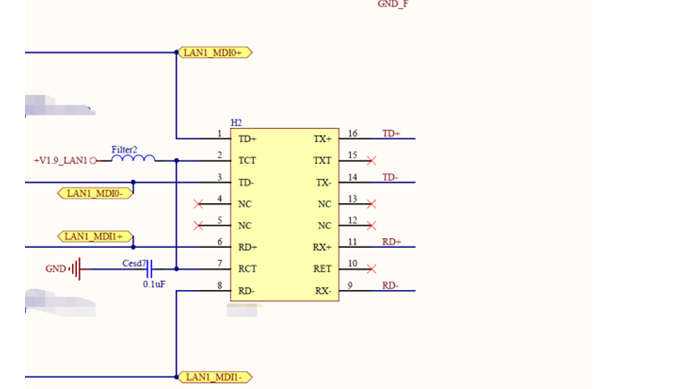Click the H2 component designator
The width and height of the screenshot is (682, 389).
point(236,123)
